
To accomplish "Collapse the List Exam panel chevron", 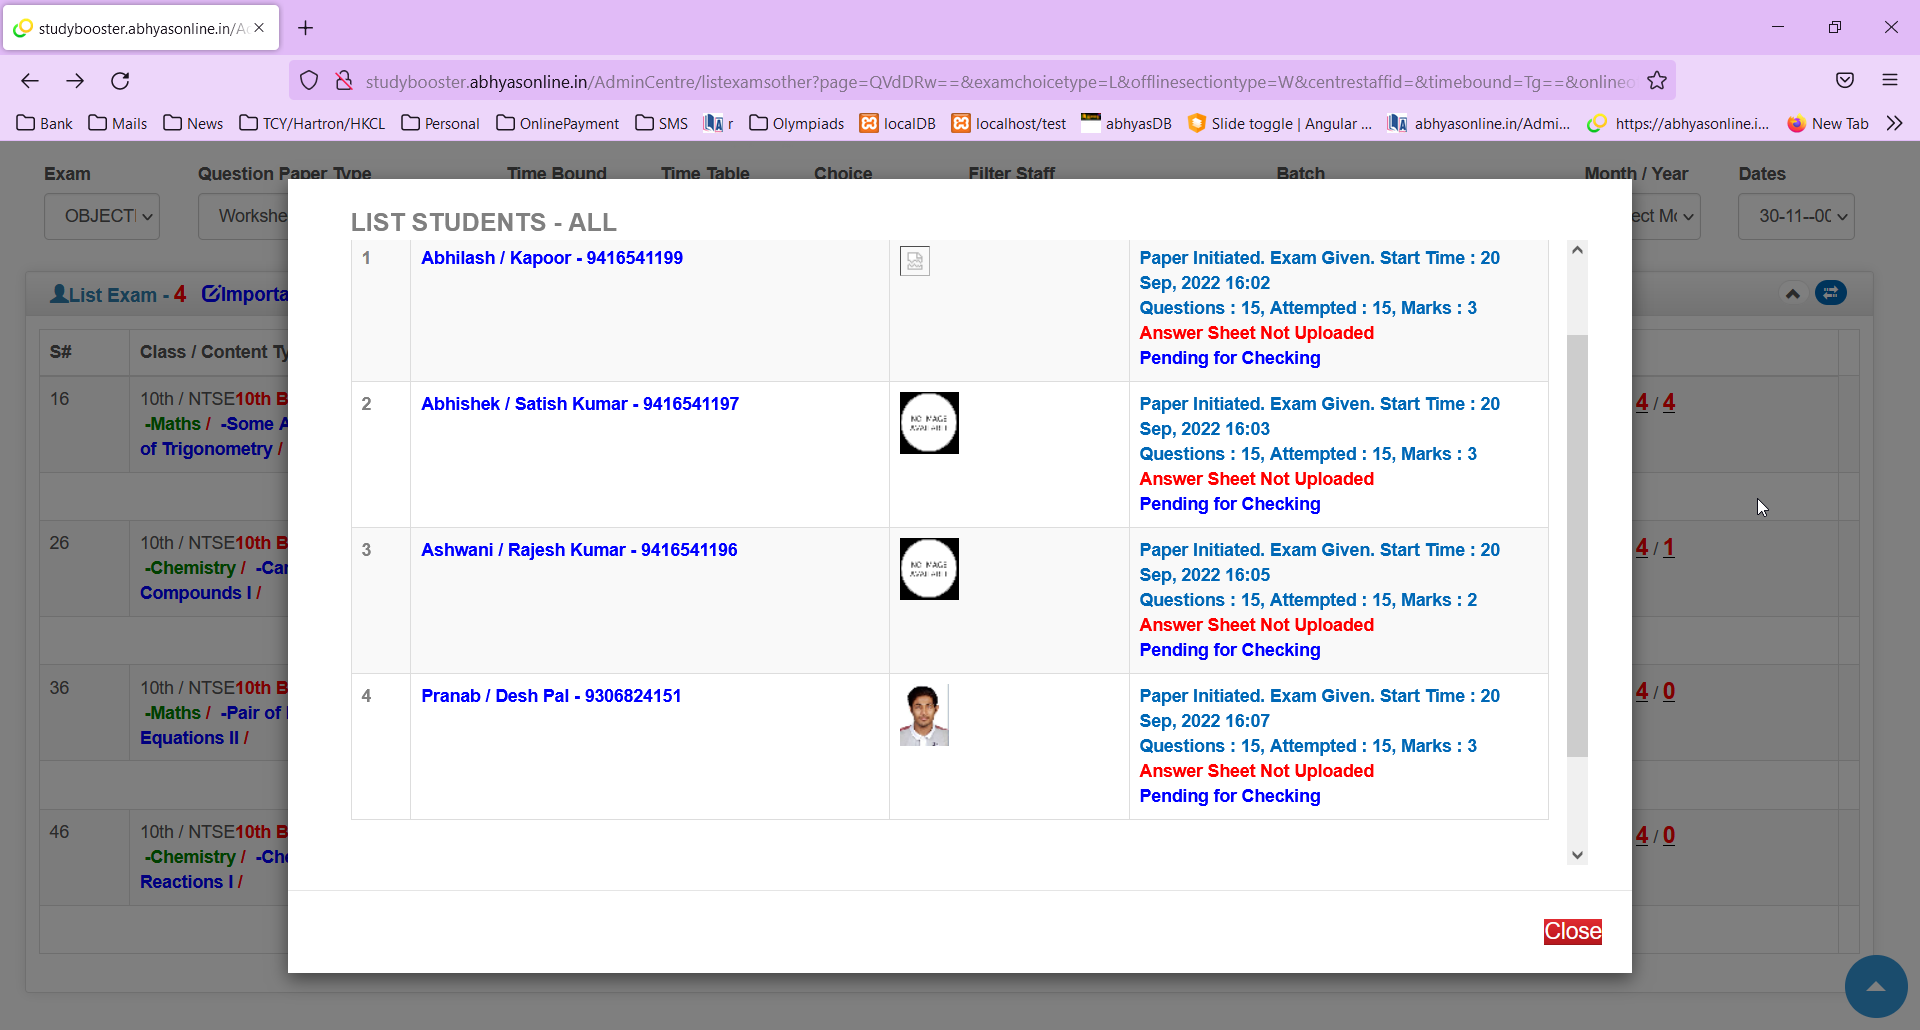I will point(1792,294).
